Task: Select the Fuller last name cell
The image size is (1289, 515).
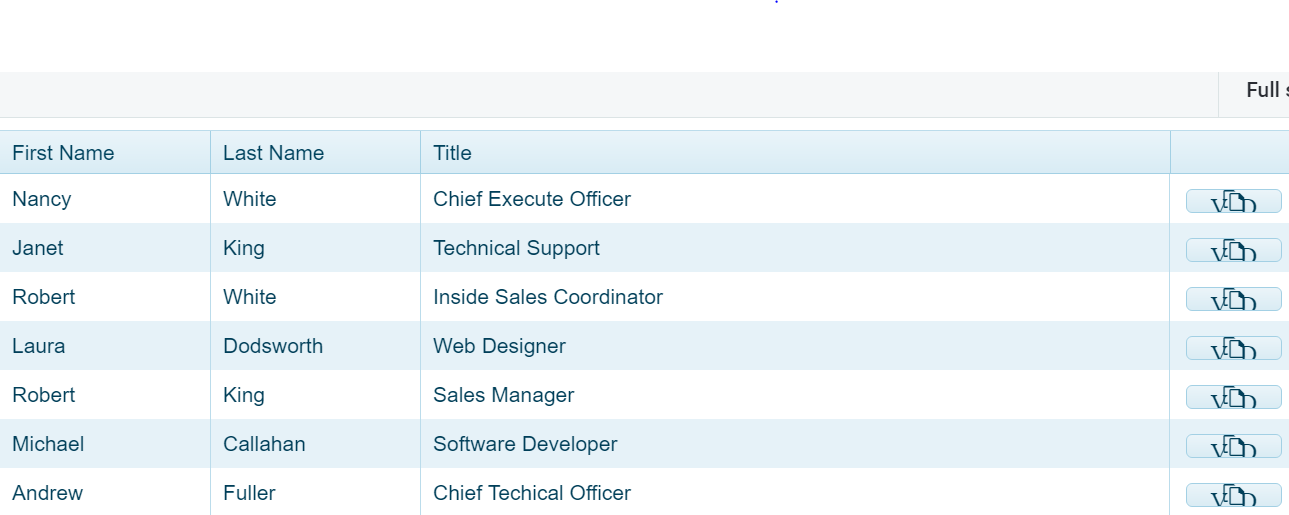Action: [x=249, y=493]
